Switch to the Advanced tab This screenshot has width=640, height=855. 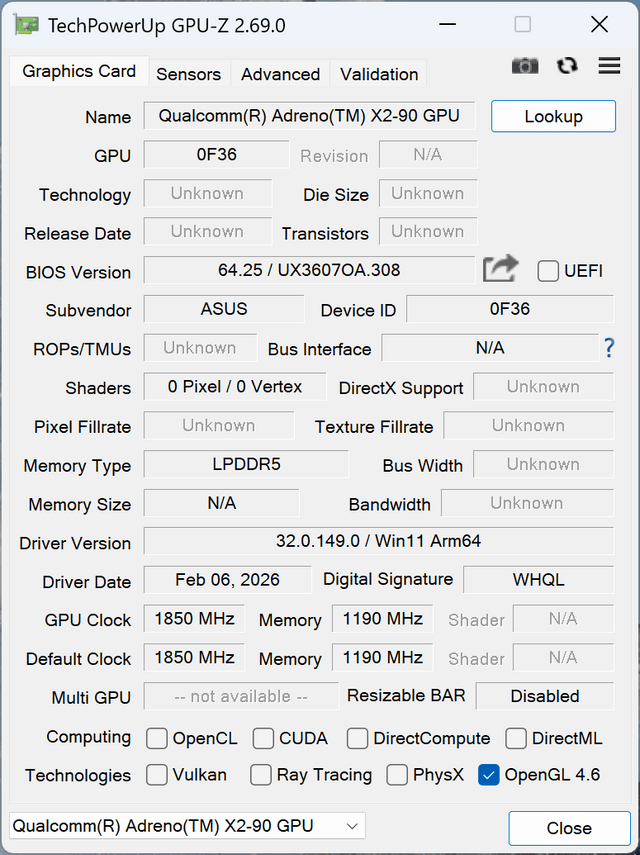(x=280, y=74)
